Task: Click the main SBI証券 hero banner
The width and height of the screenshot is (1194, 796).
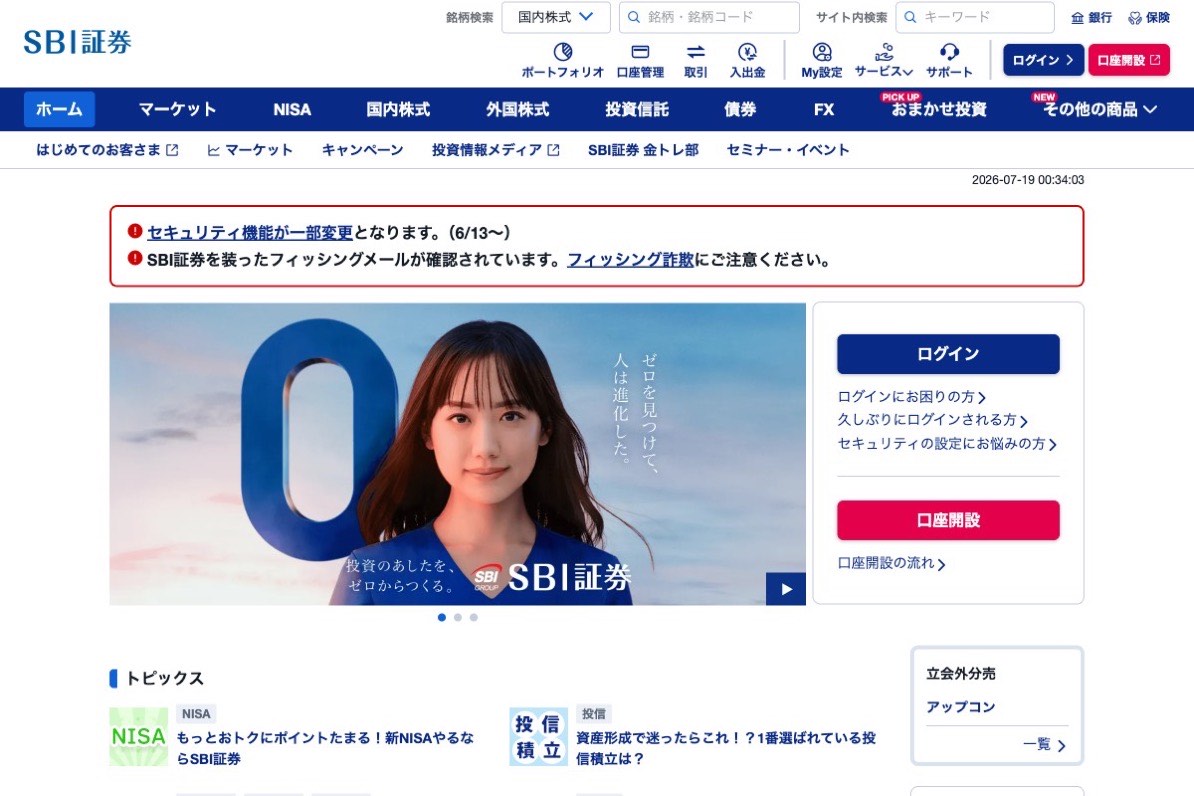Action: coord(457,454)
